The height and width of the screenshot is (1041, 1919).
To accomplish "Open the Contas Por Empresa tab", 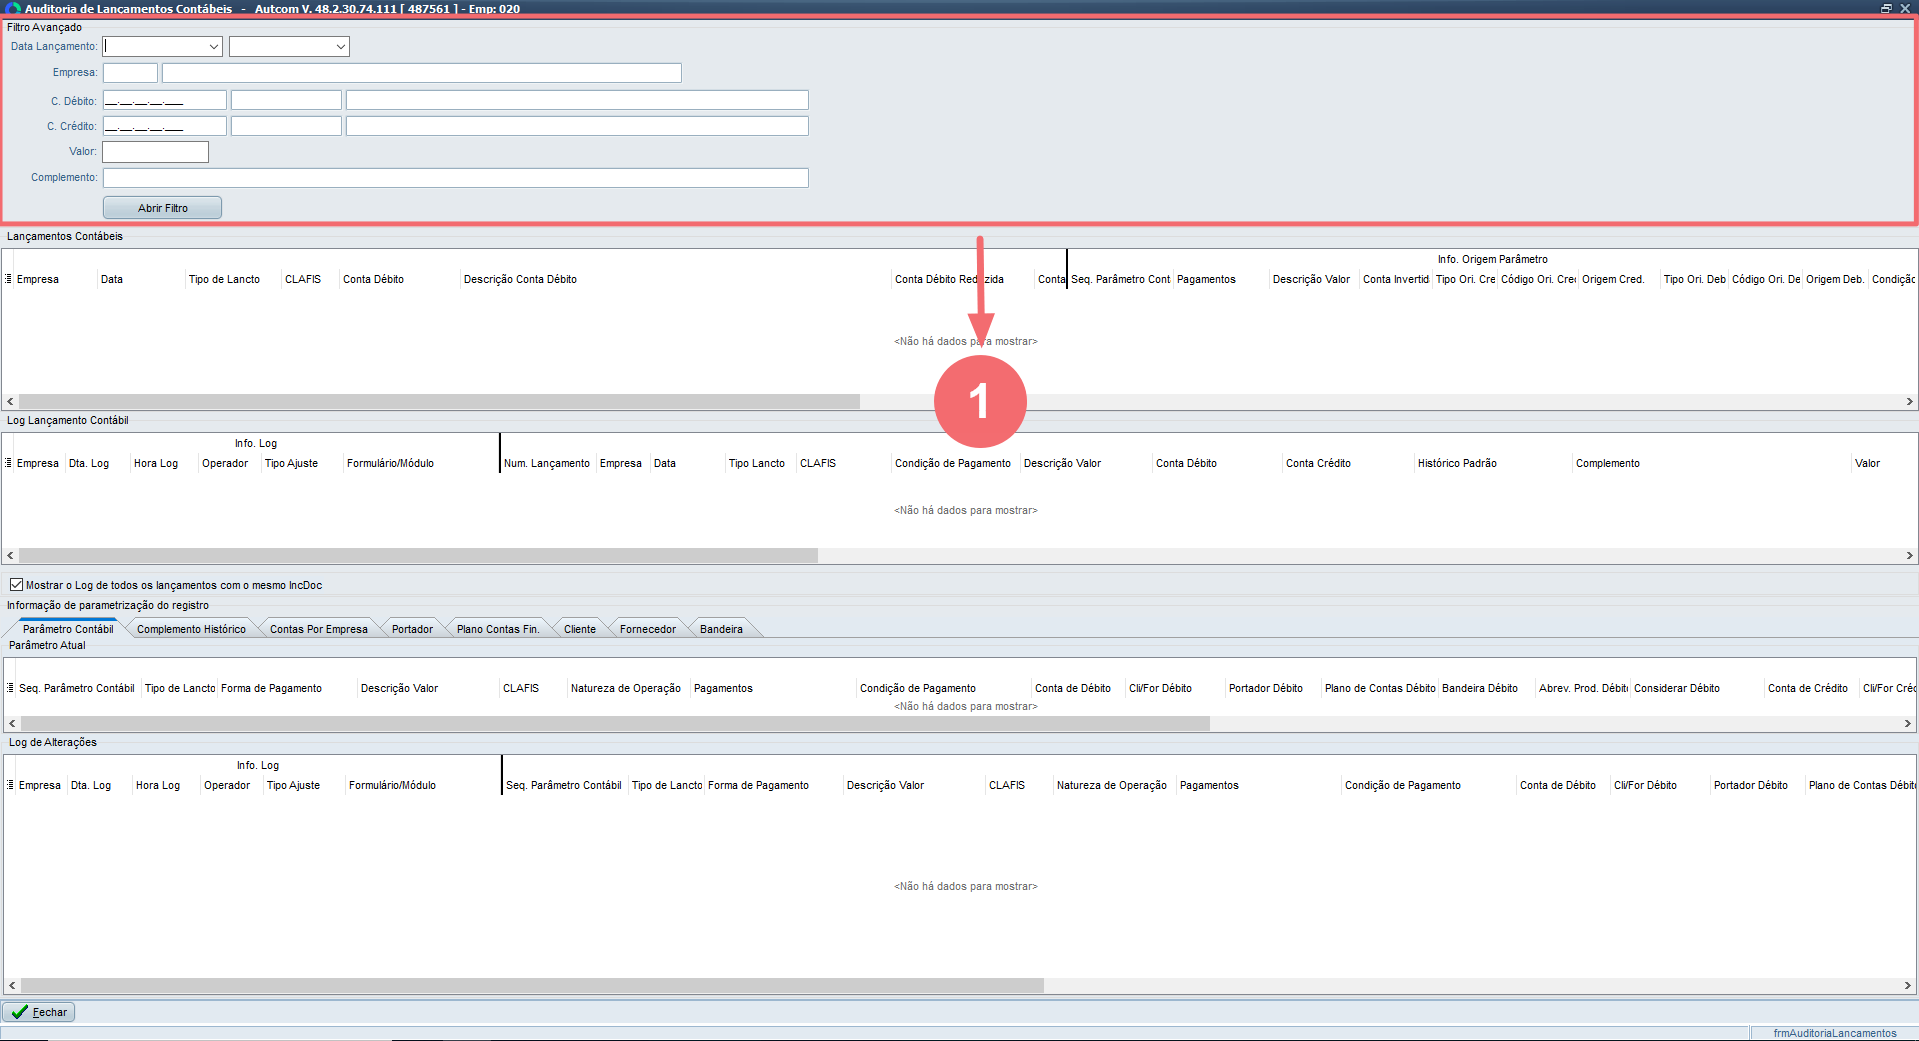I will tap(319, 629).
